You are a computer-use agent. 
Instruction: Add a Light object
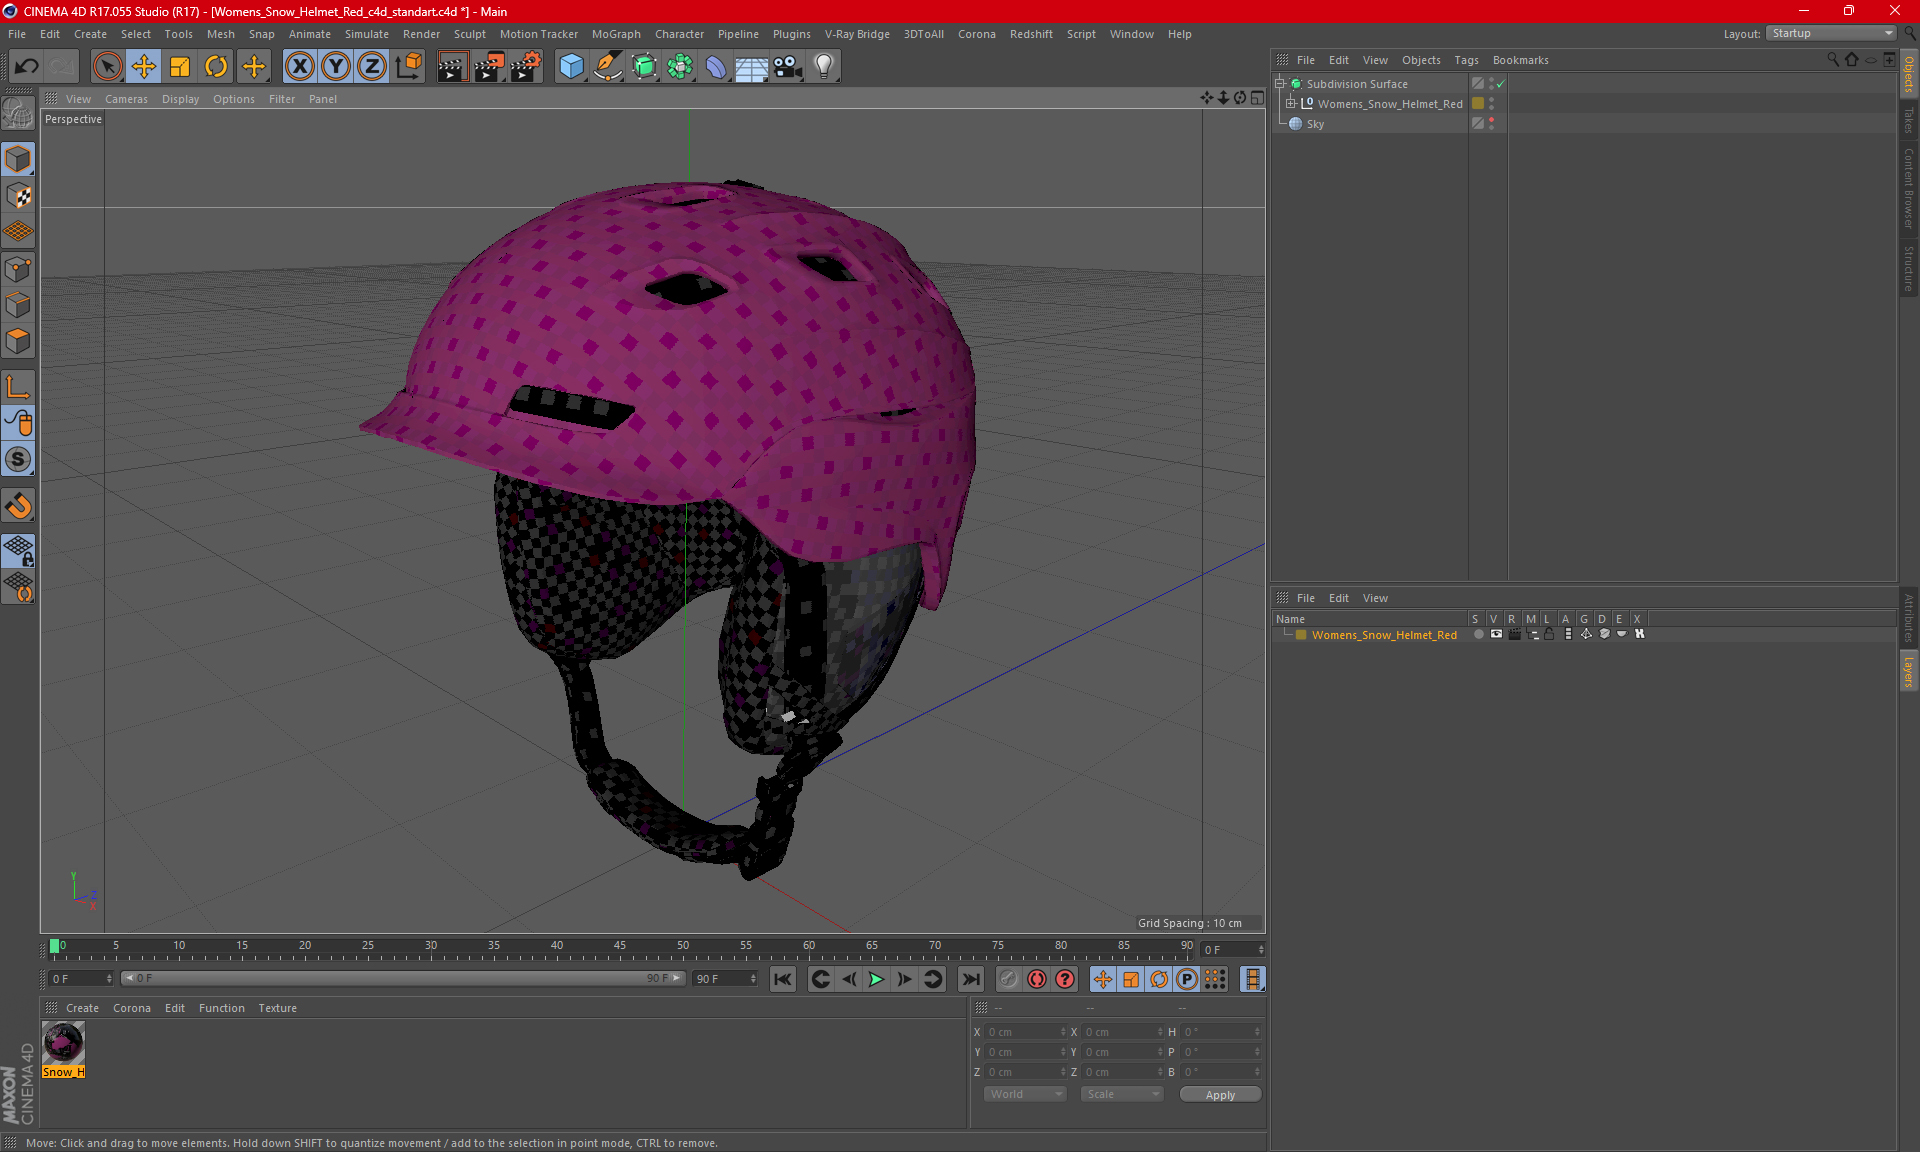(x=824, y=67)
